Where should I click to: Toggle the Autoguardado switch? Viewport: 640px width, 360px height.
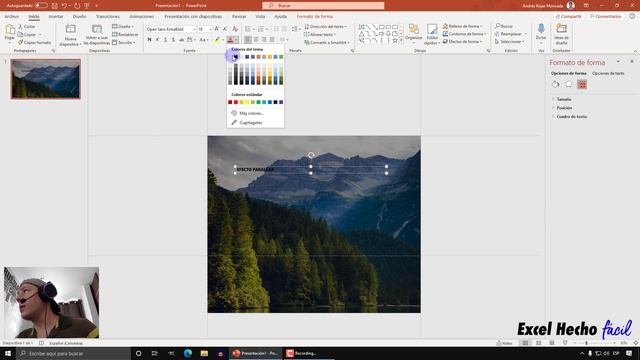tap(41, 6)
